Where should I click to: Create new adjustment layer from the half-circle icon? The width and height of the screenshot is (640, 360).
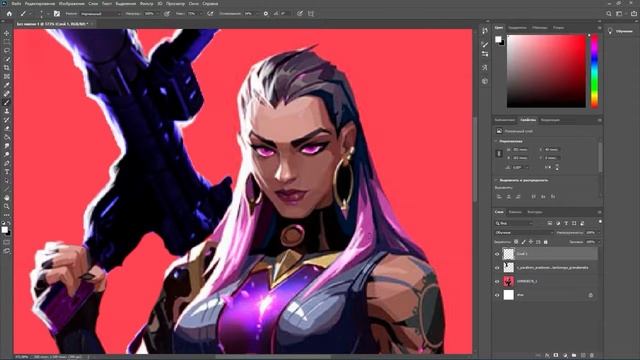[565, 356]
